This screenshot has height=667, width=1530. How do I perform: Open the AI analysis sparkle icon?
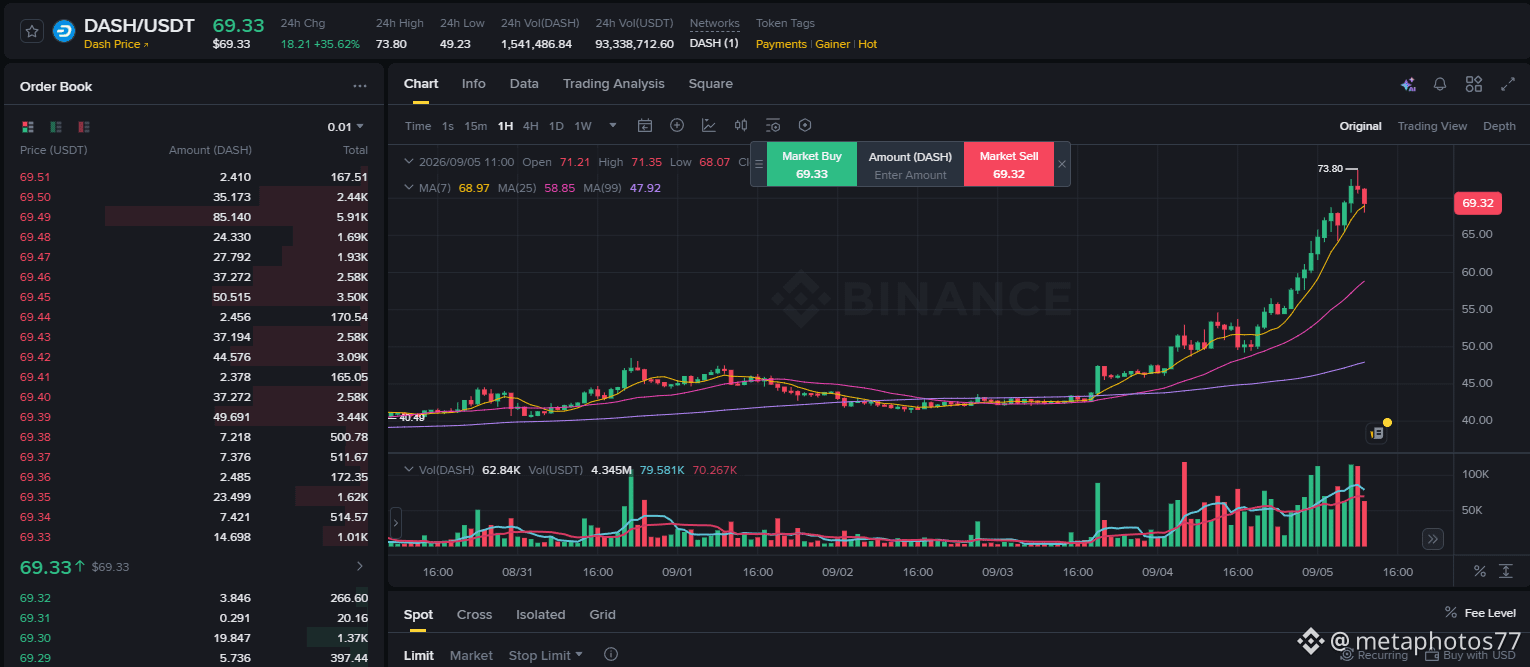click(x=1408, y=85)
